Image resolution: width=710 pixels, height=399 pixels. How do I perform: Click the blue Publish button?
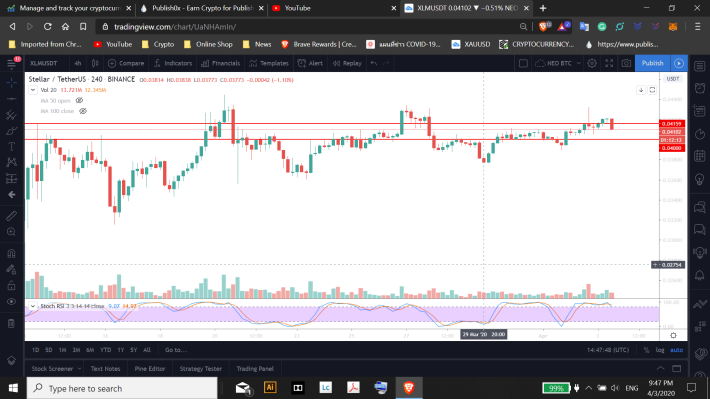tap(652, 63)
